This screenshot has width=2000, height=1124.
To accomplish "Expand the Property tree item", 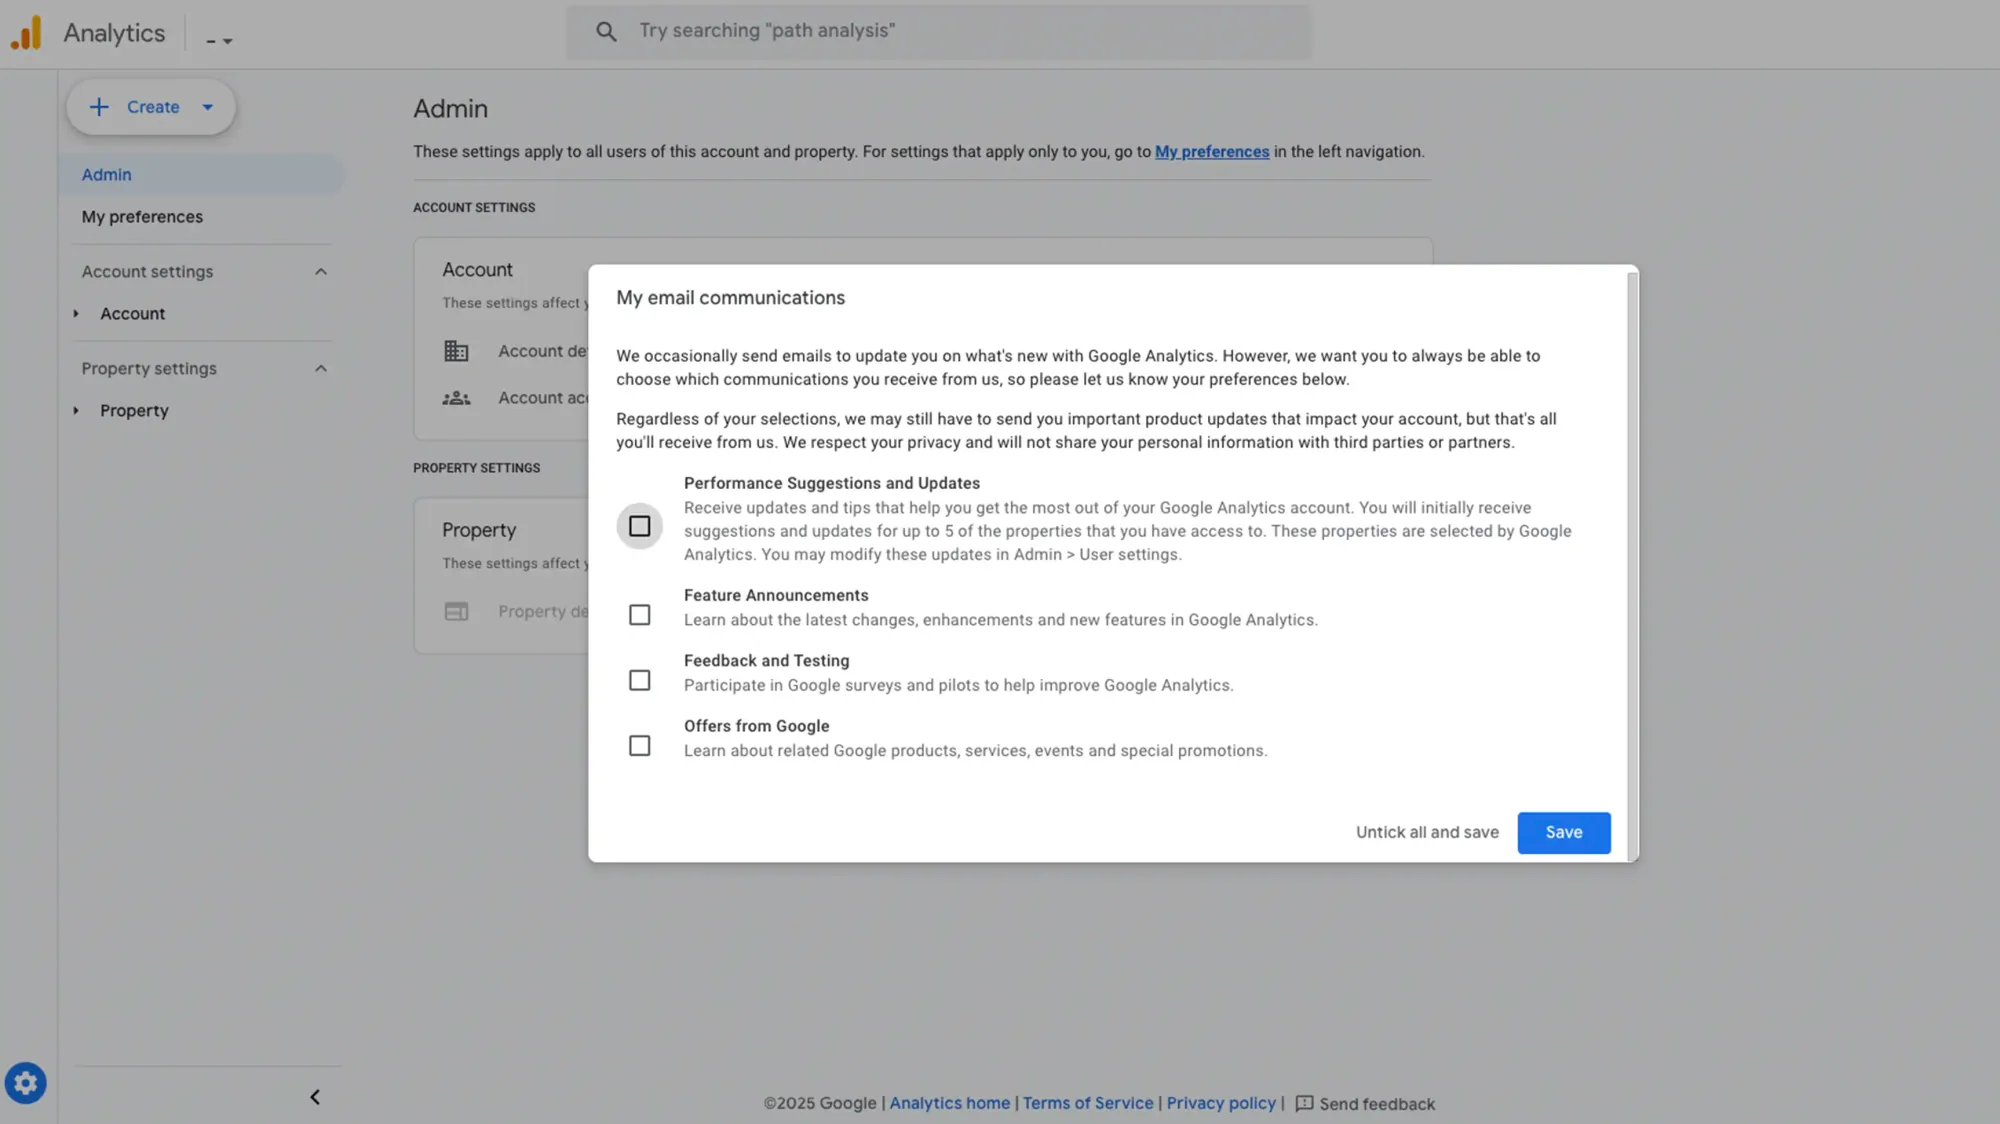I will pyautogui.click(x=76, y=411).
